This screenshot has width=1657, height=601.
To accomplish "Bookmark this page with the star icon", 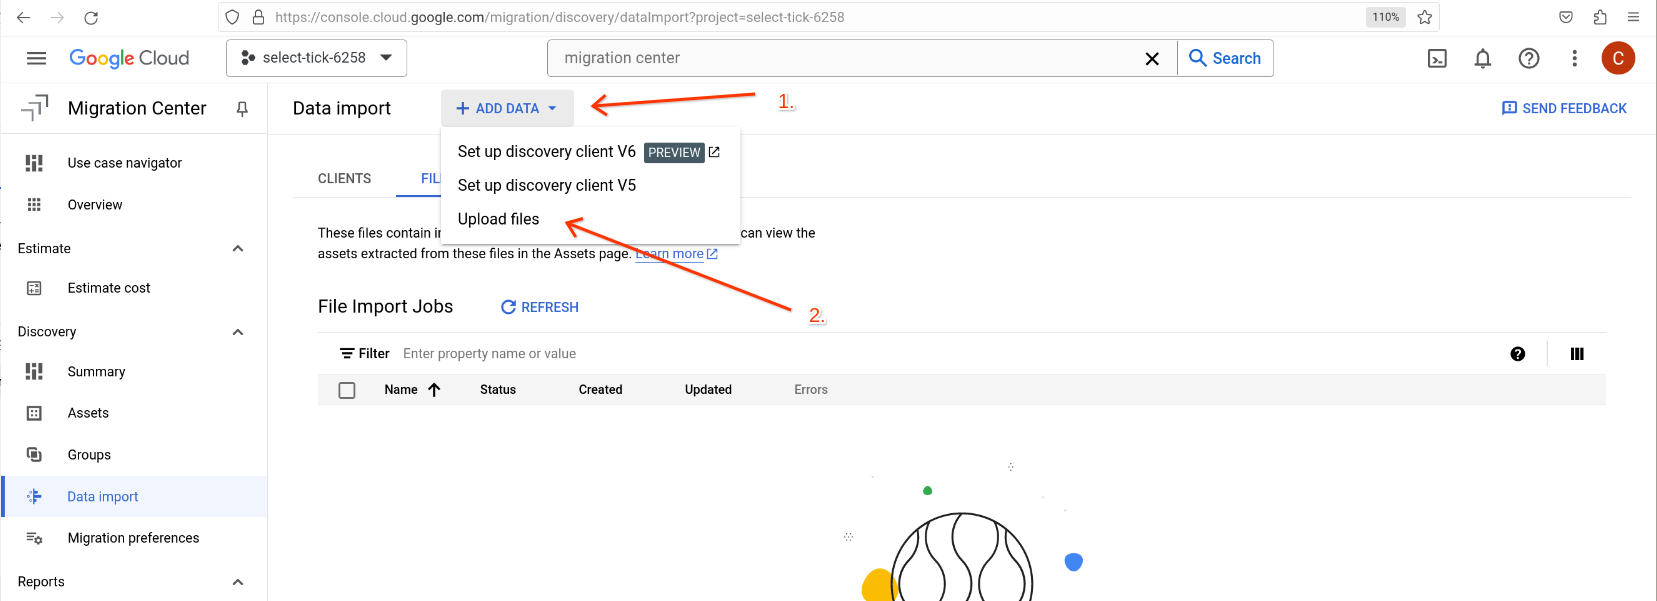I will pyautogui.click(x=1424, y=17).
